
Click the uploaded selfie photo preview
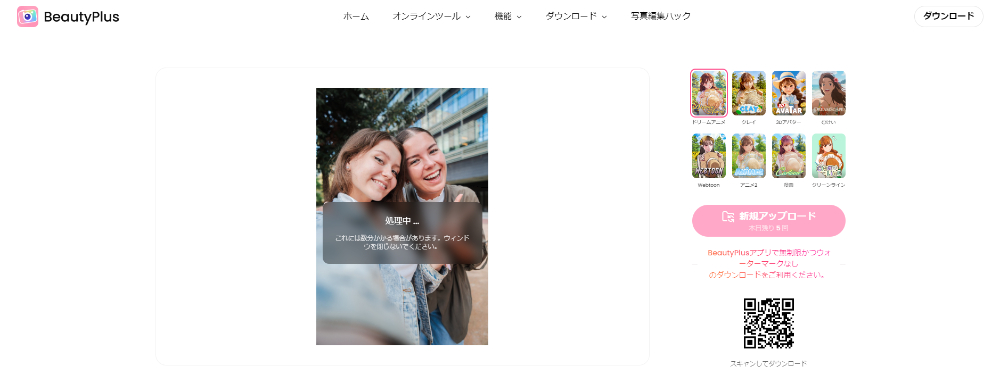pos(402,216)
